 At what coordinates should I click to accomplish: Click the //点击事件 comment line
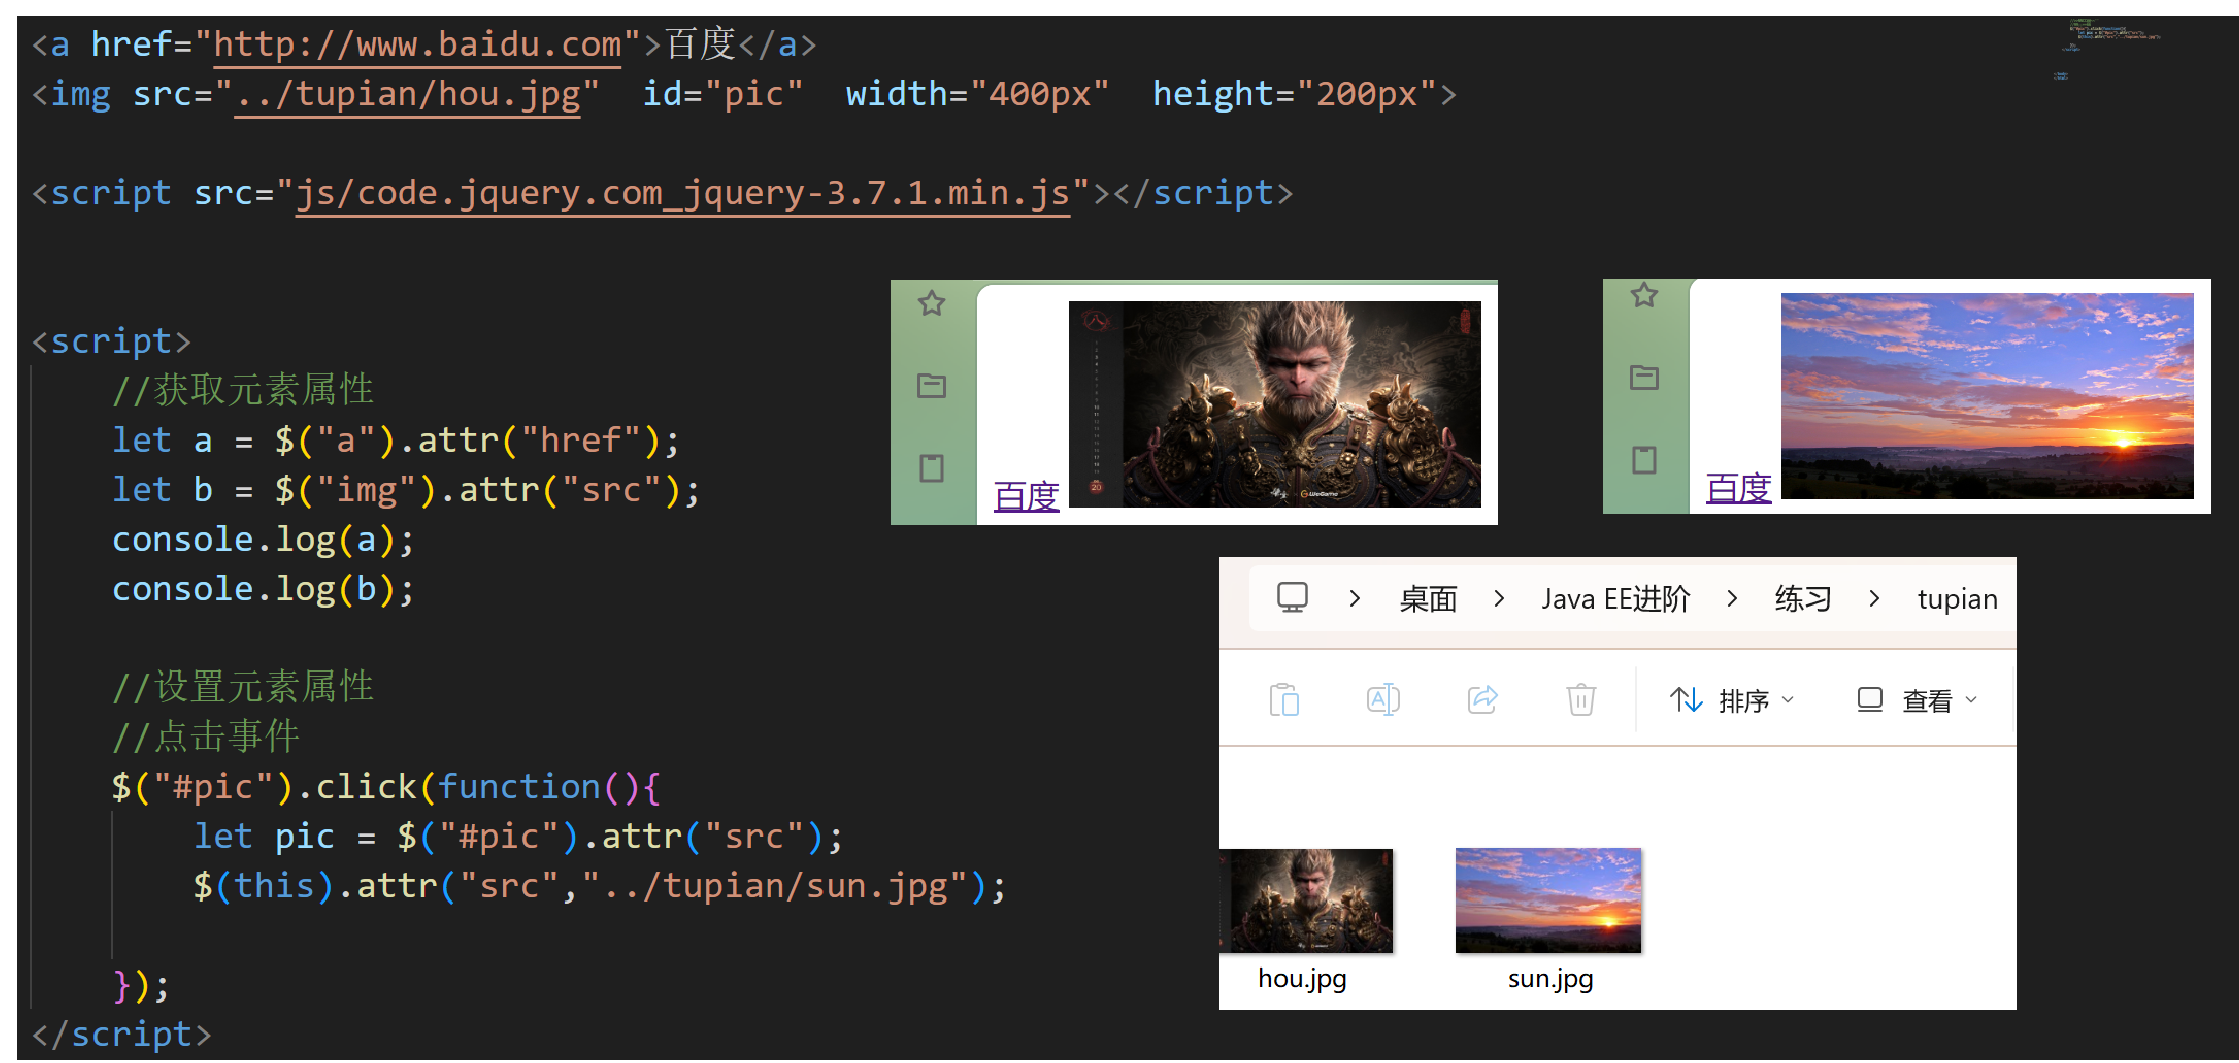coord(206,737)
